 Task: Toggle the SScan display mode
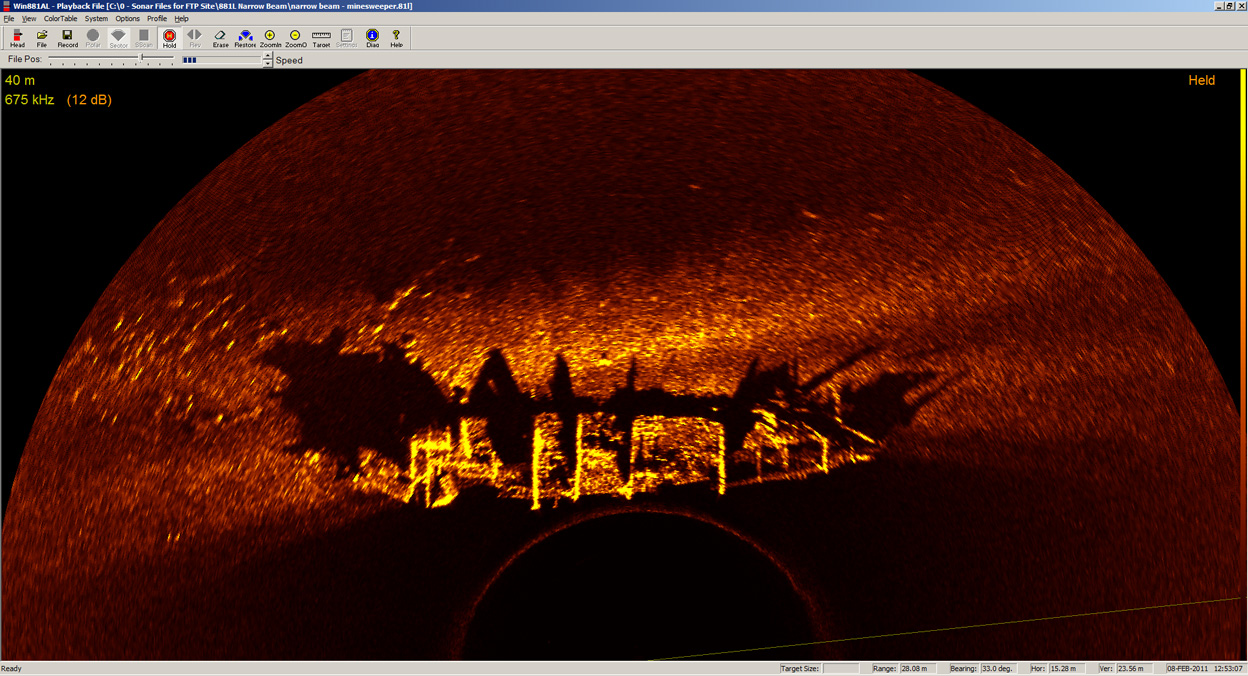[x=143, y=37]
